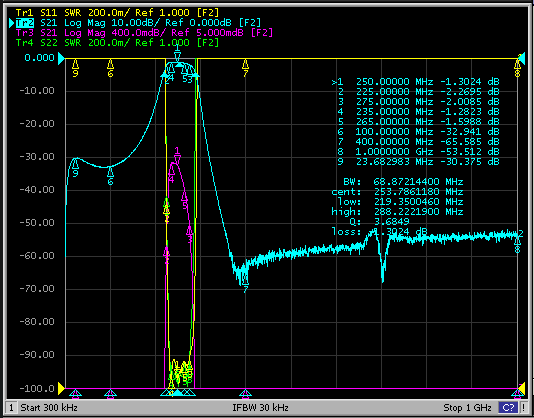The width and height of the screenshot is (534, 418).
Task: Click cyan marker 6 on the S21 curve
Action: [110, 172]
